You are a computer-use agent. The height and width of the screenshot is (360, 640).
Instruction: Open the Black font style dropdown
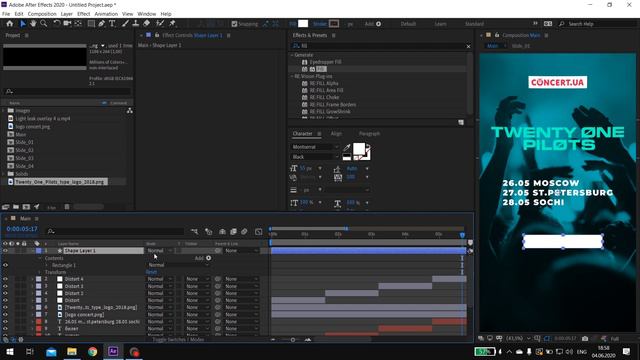coord(315,157)
